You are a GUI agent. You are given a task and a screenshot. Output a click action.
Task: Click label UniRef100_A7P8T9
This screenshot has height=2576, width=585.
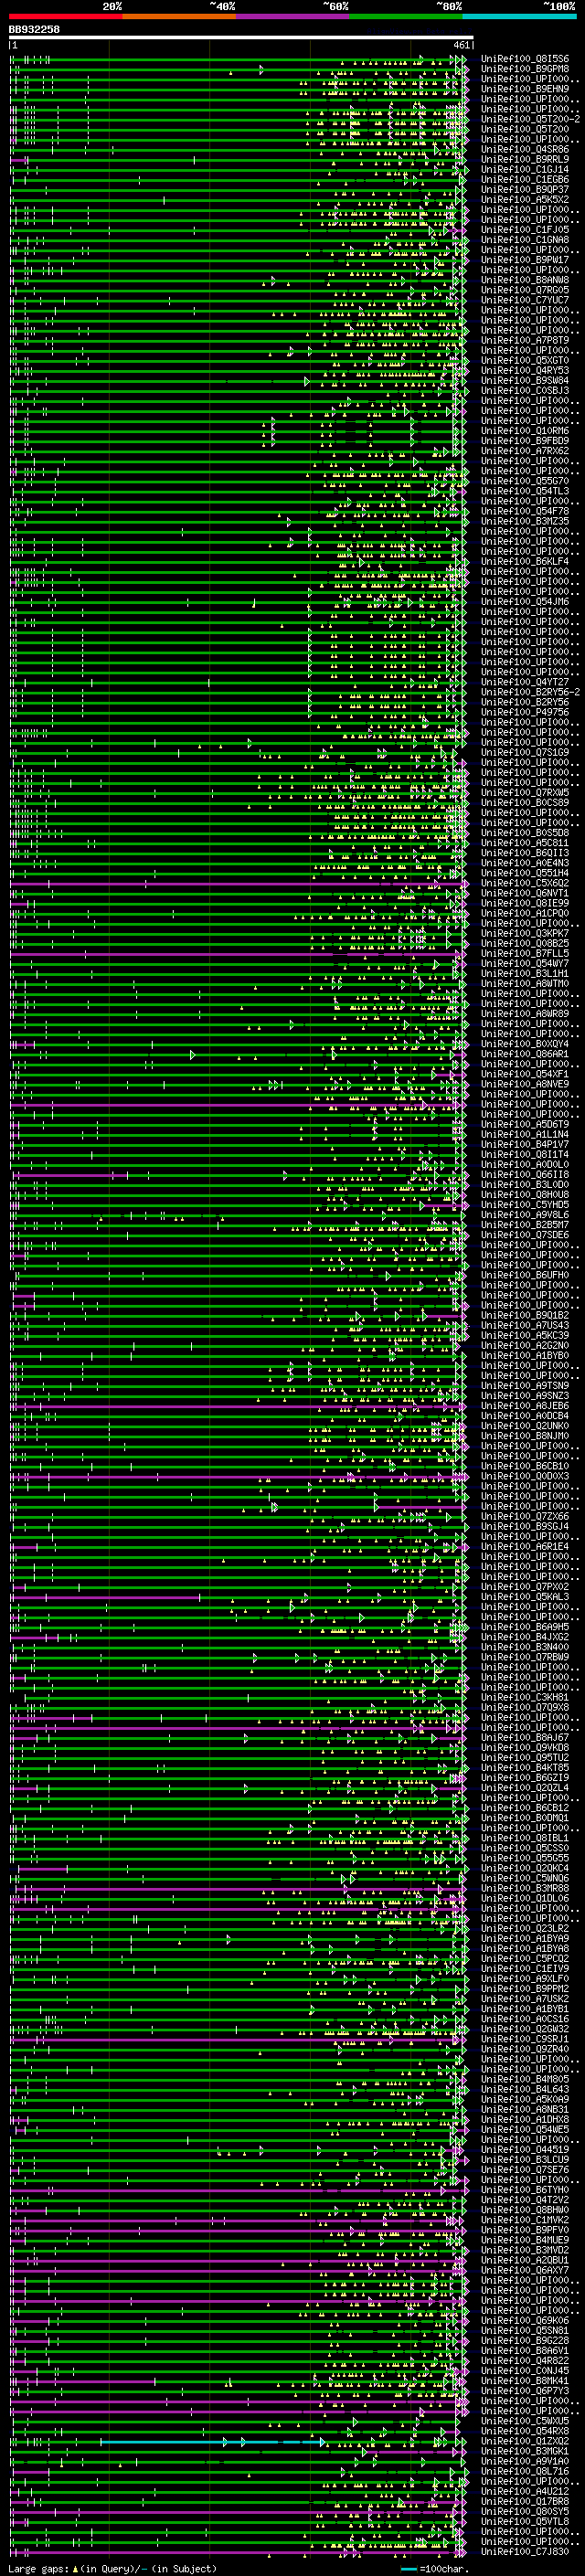pos(525,340)
